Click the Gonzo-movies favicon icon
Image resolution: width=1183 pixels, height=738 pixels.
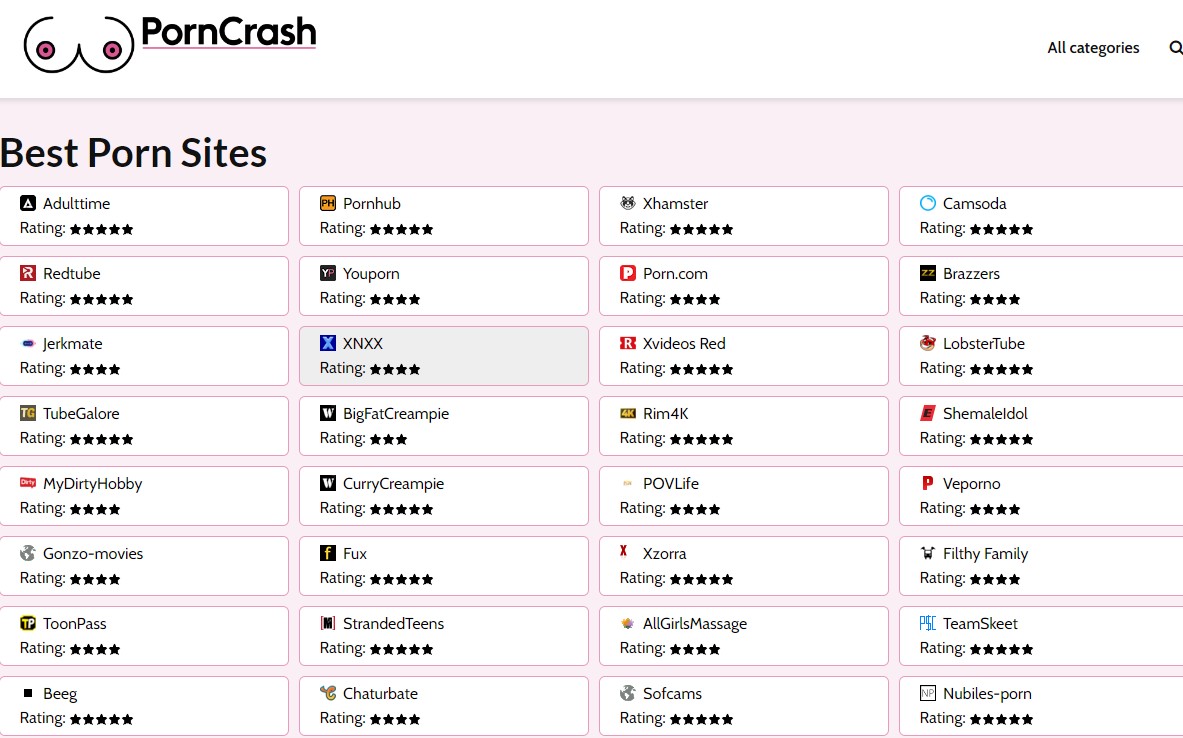pos(28,553)
